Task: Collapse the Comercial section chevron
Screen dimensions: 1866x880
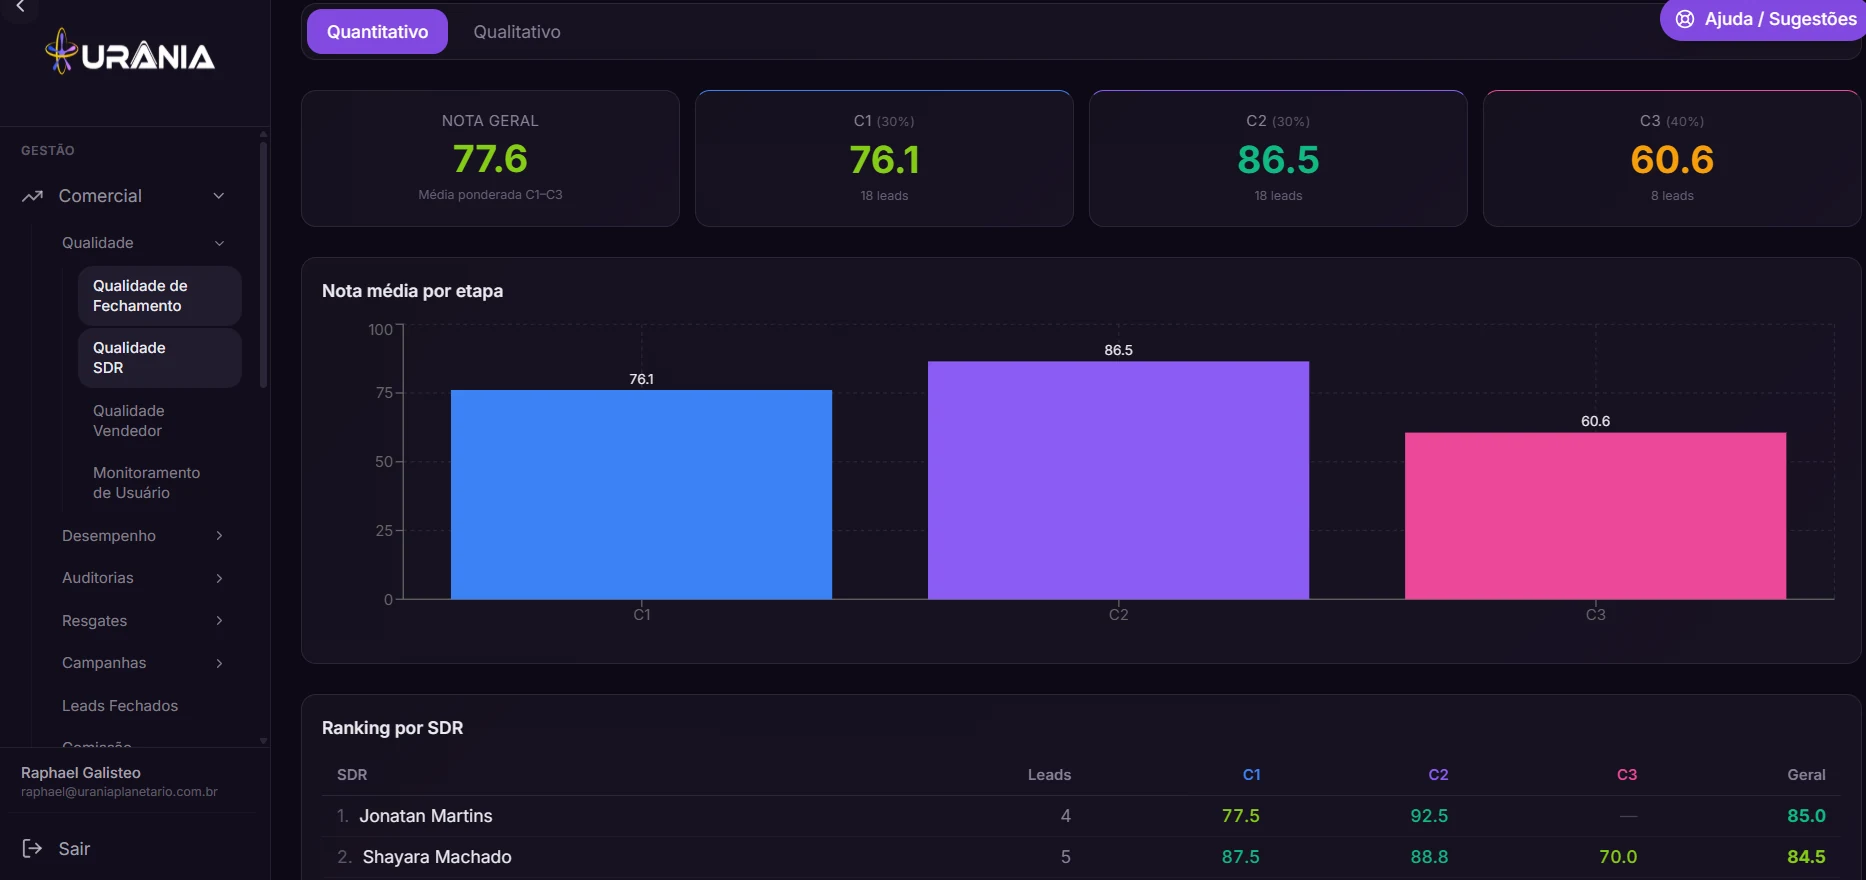Action: 219,196
